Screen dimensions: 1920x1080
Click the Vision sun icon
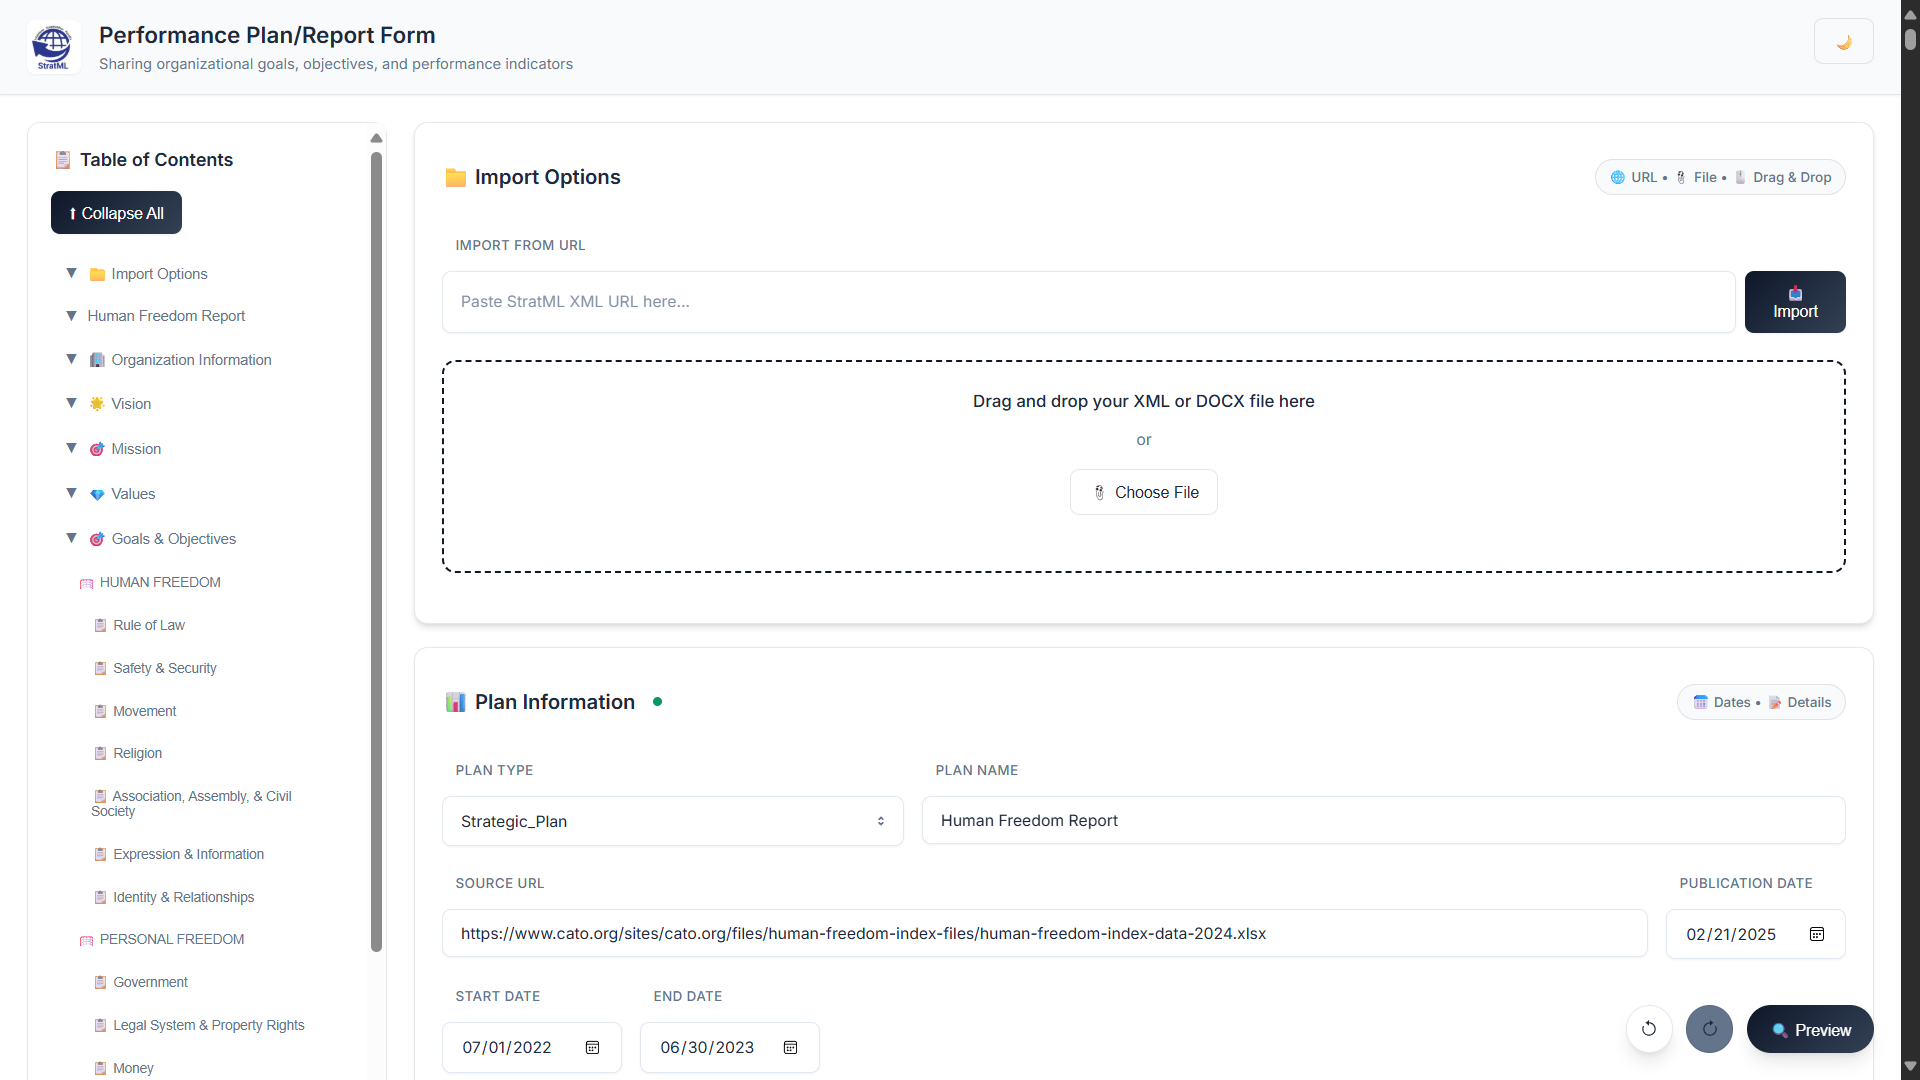click(97, 404)
